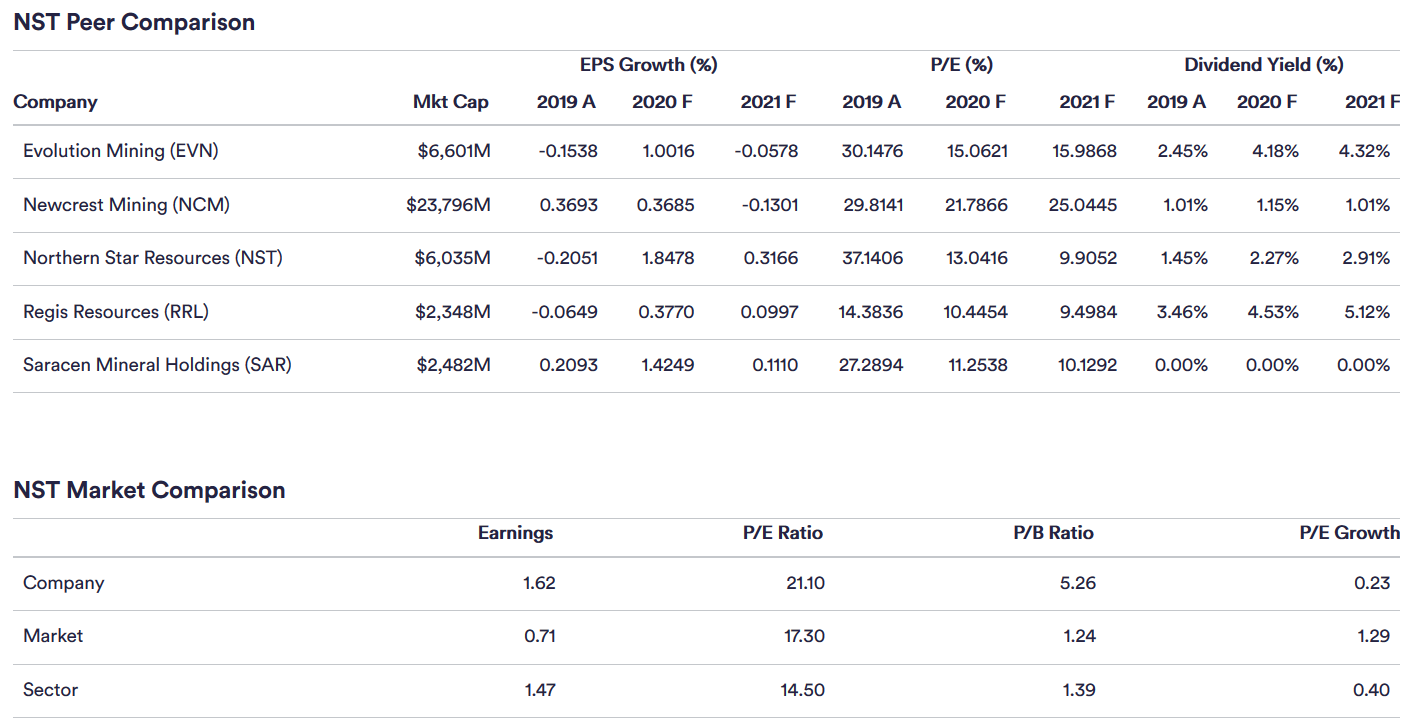Click the P/B Ratio column header
The height and width of the screenshot is (727, 1419).
click(x=1054, y=533)
